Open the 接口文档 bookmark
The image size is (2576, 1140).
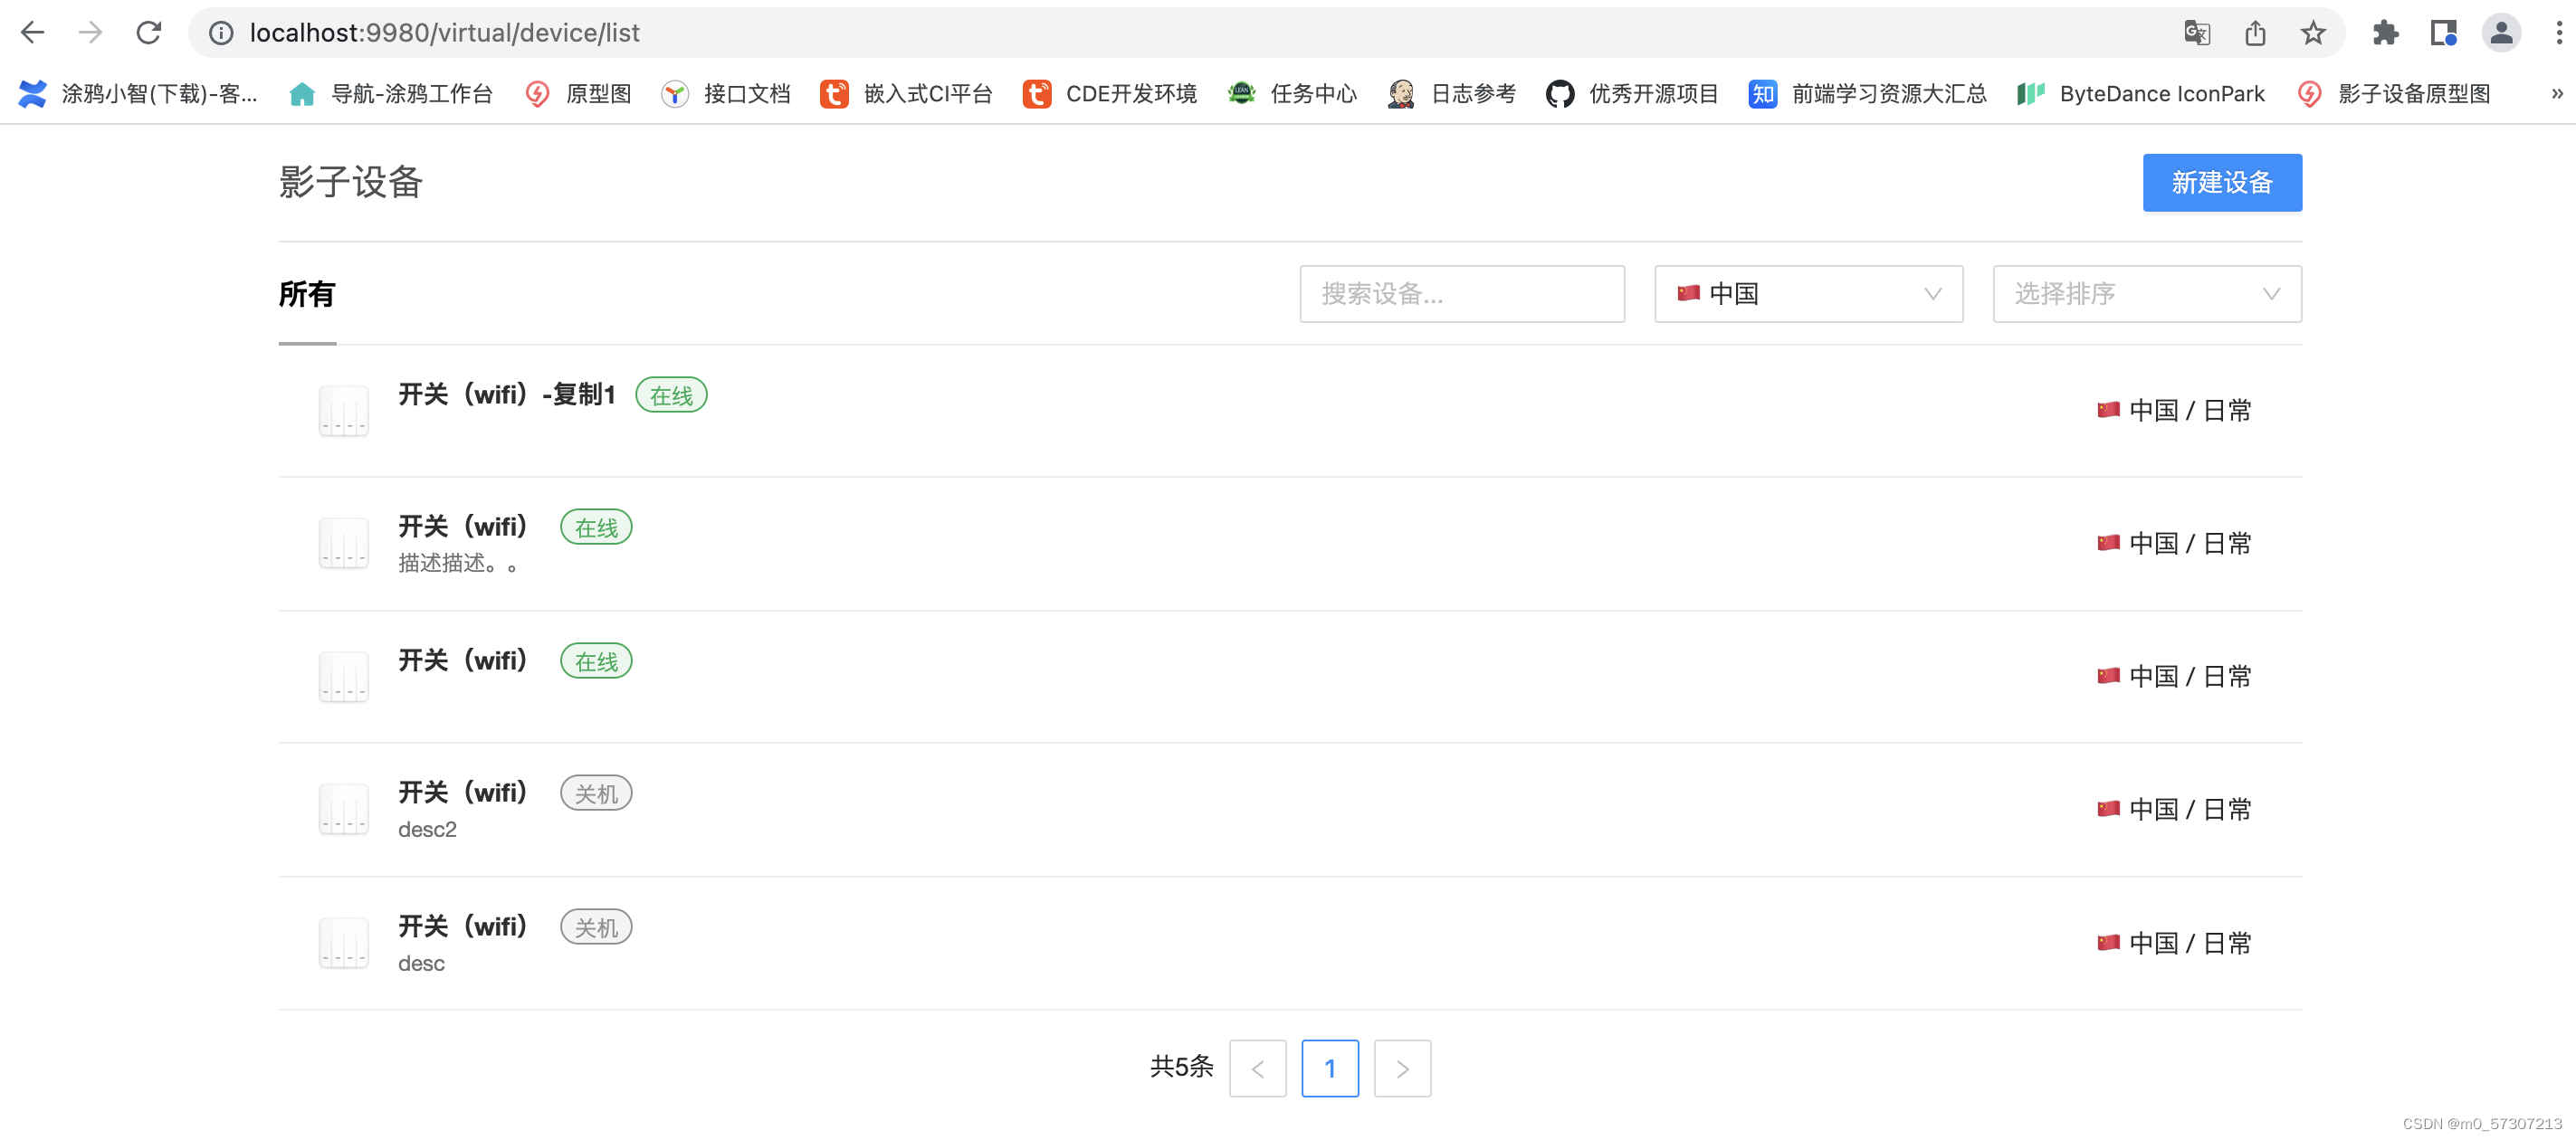(745, 93)
